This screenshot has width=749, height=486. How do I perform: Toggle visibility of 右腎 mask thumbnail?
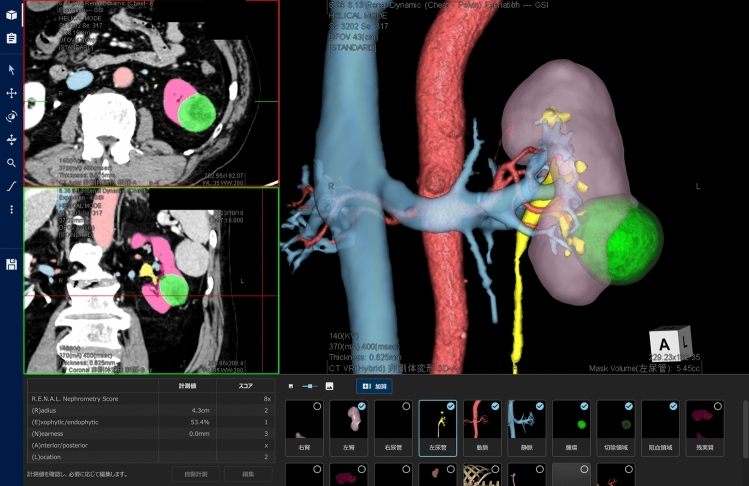point(317,406)
